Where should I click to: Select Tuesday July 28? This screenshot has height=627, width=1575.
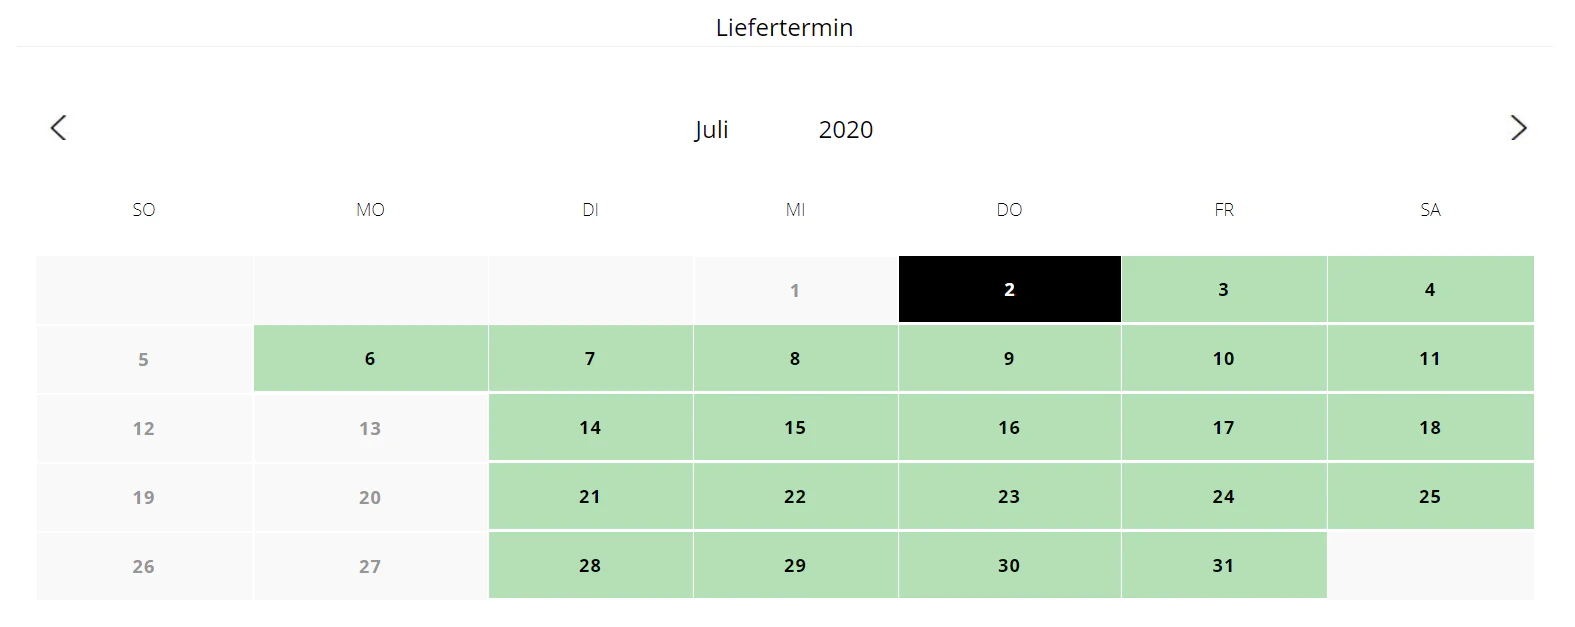pyautogui.click(x=590, y=565)
